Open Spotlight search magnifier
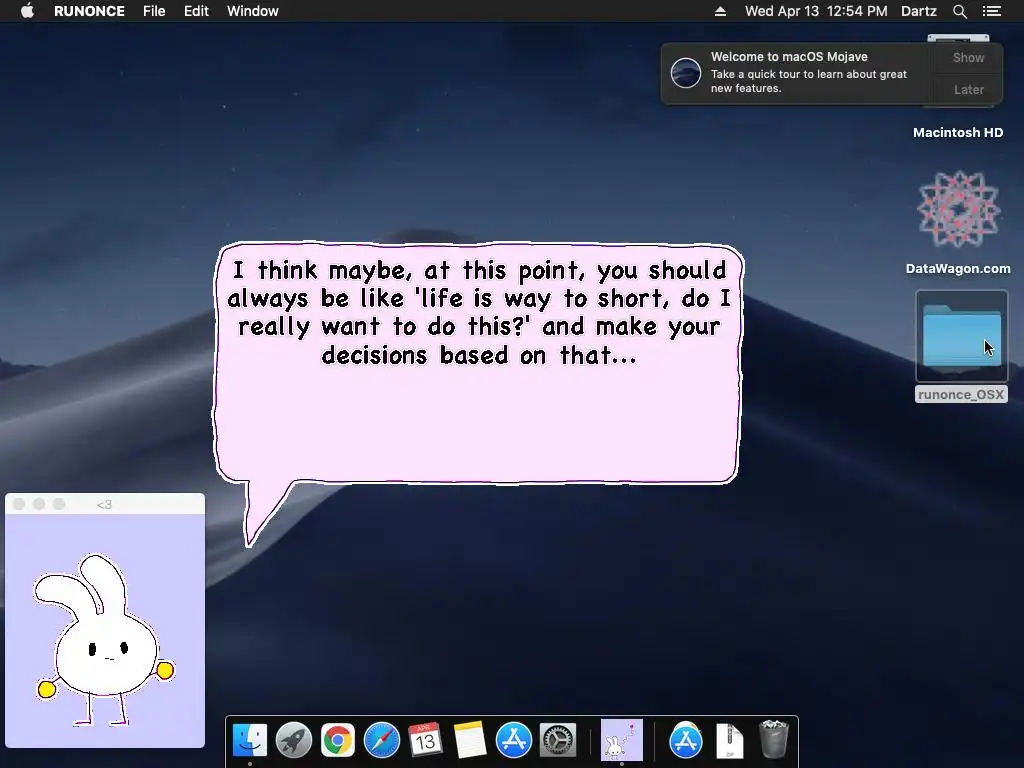This screenshot has height=768, width=1024. point(959,11)
